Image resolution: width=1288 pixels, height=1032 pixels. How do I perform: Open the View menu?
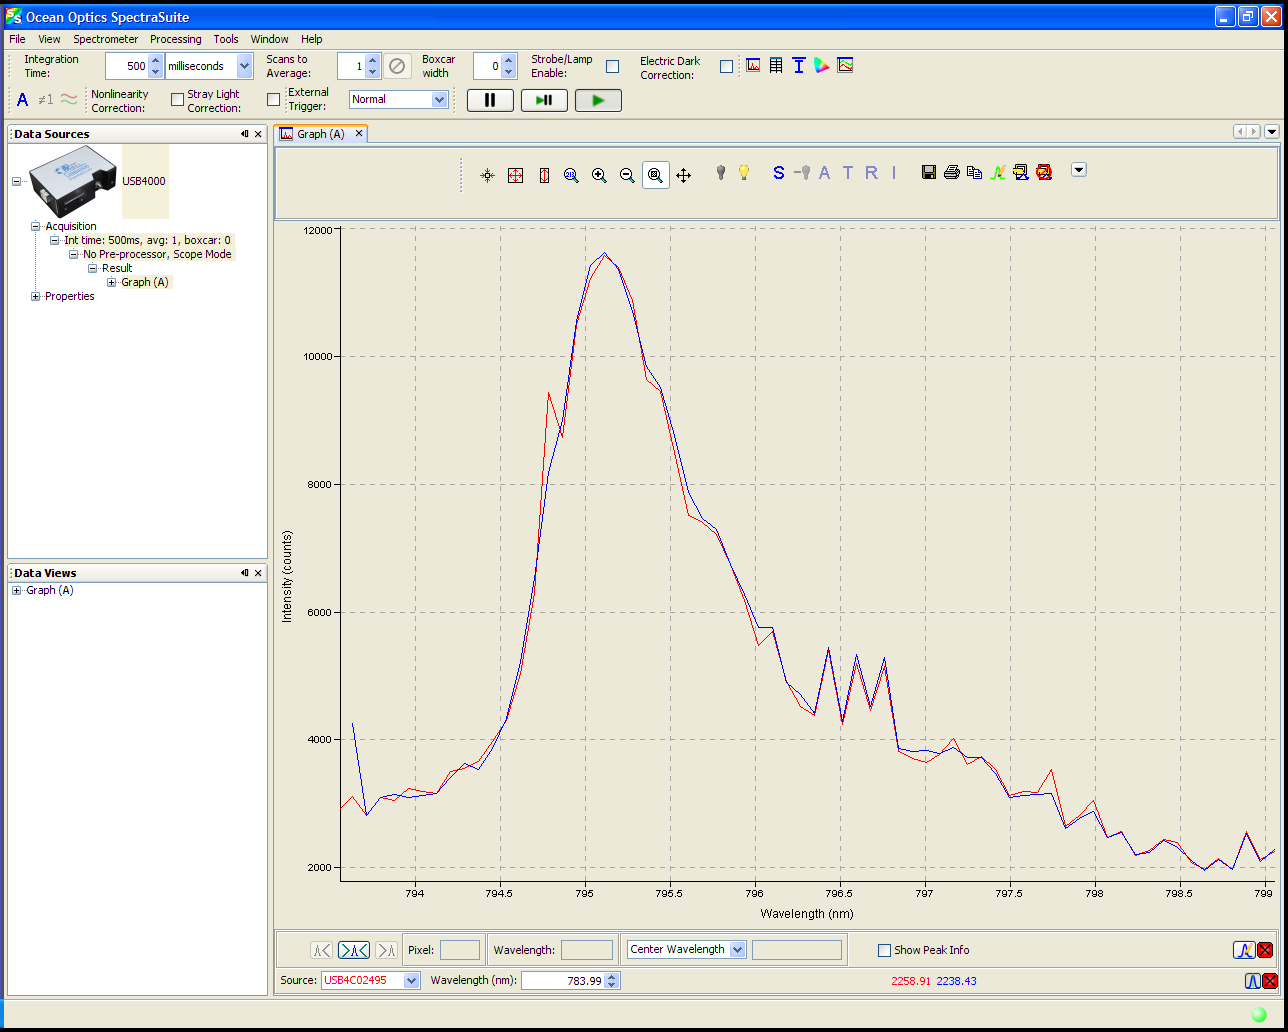point(49,39)
